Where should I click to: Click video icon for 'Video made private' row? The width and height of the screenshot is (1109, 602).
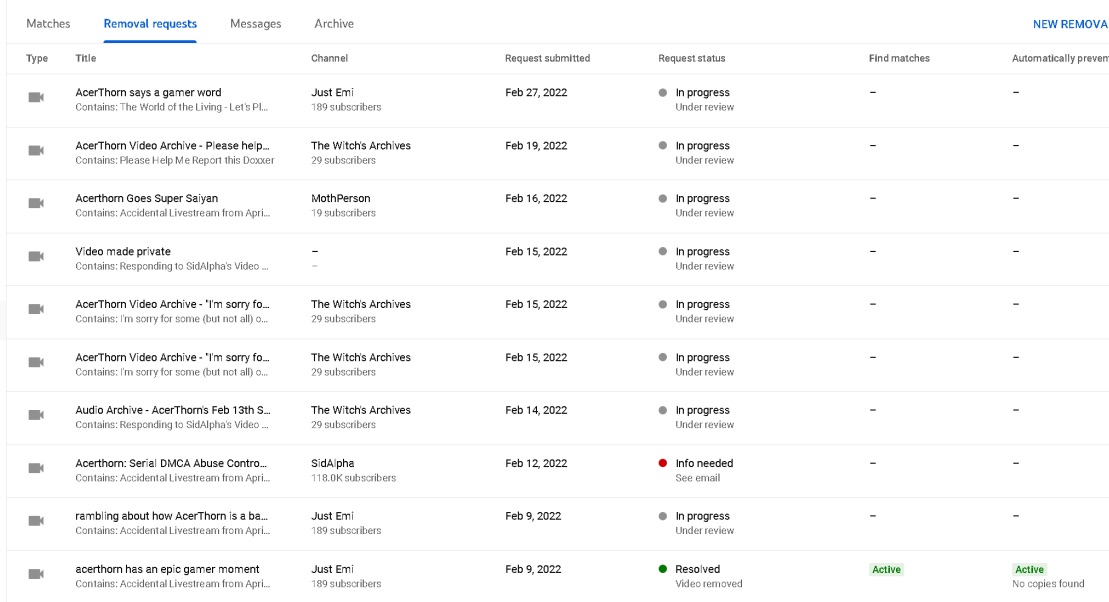pos(36,256)
